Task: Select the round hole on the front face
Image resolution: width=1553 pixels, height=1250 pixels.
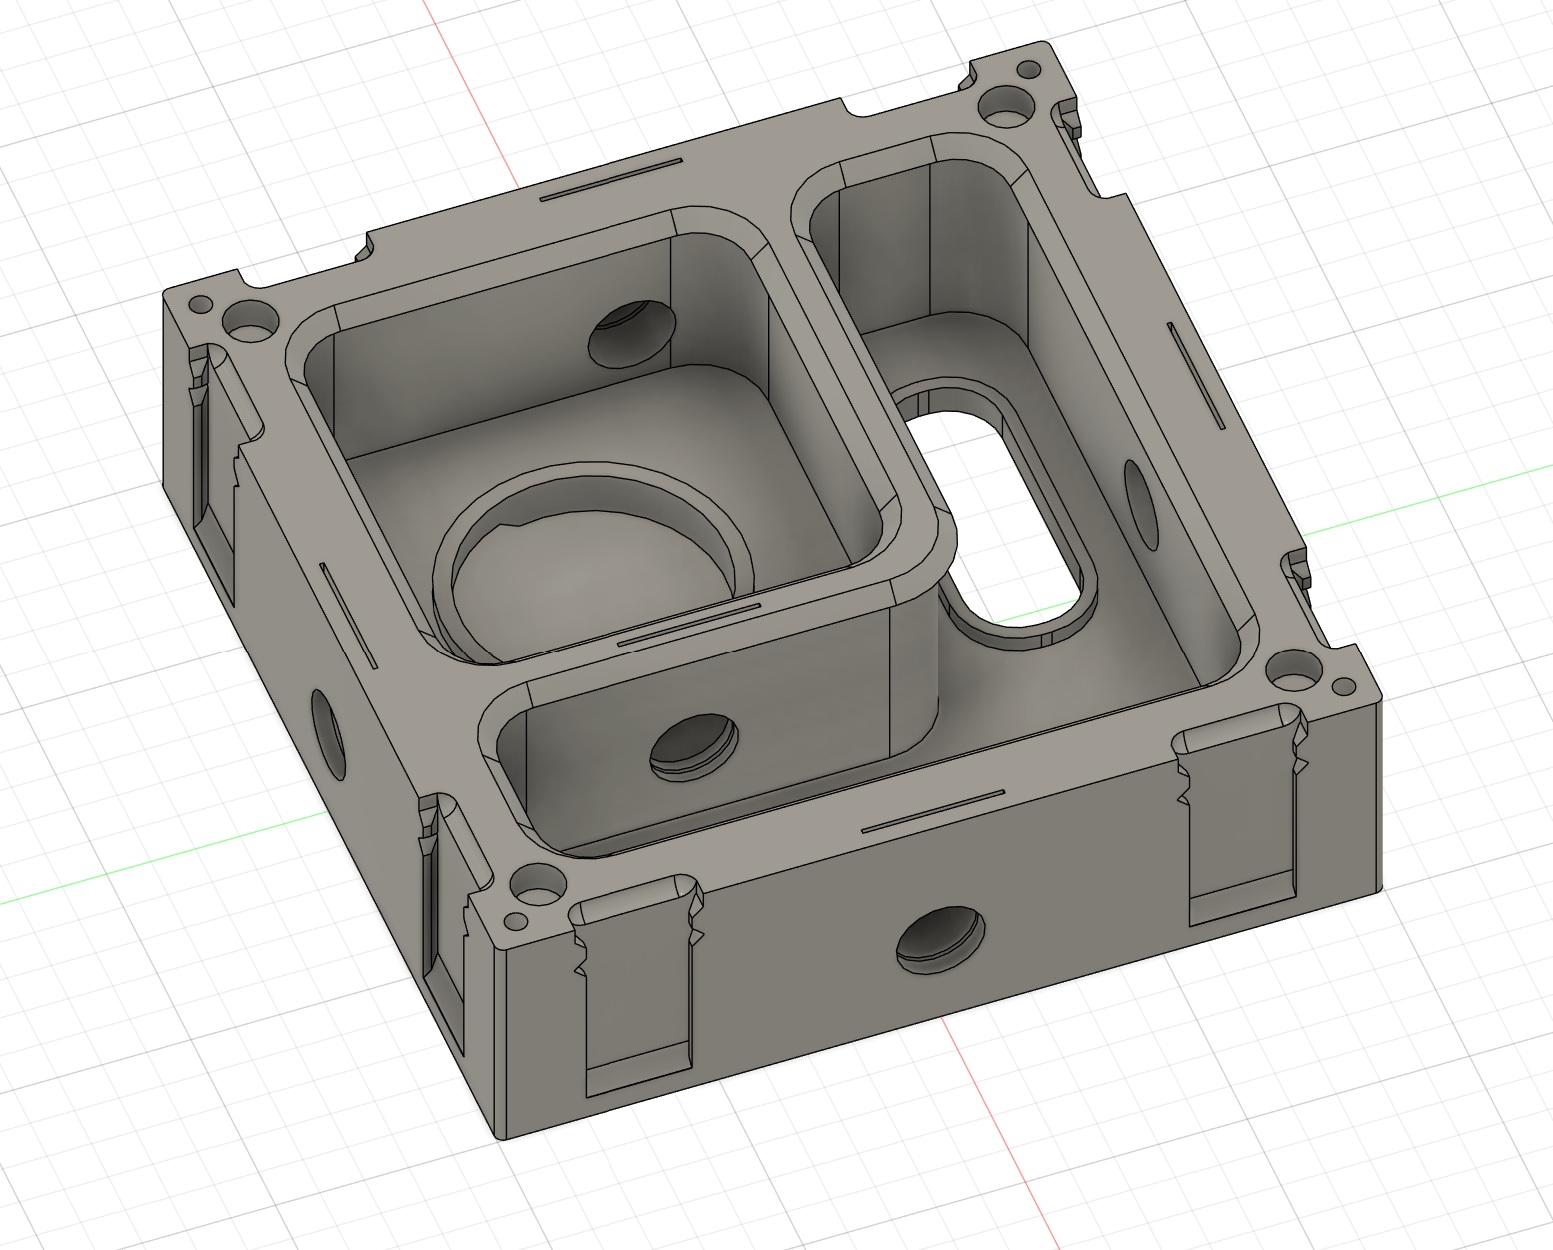Action: tap(939, 942)
